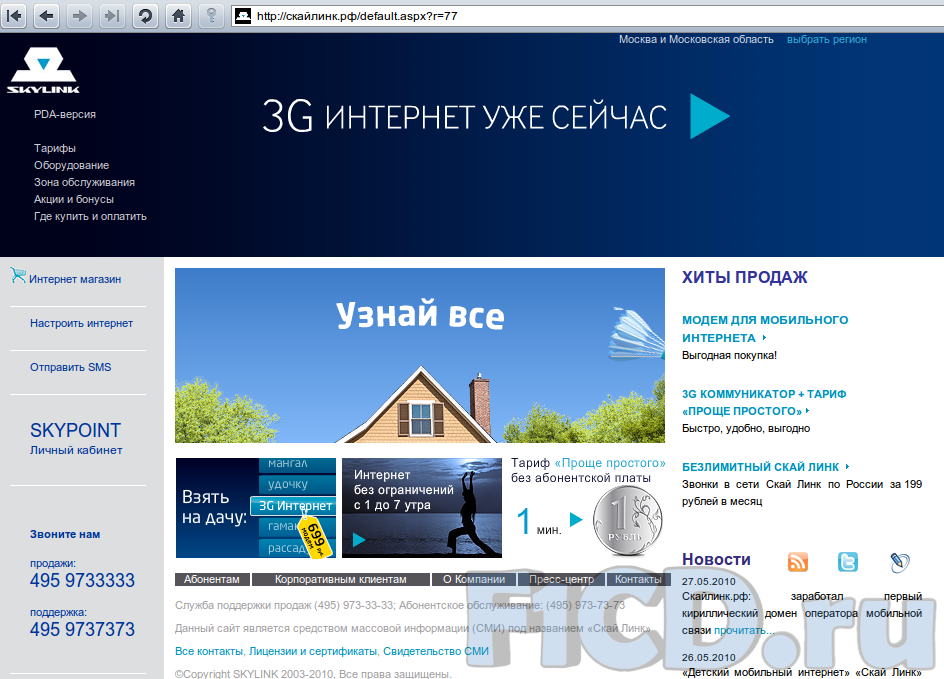Click the greyed key icon in the toolbar
The image size is (944, 679).
[x=211, y=16]
